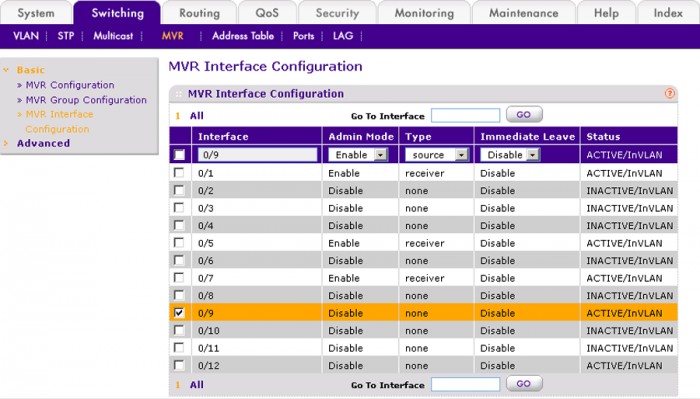The width and height of the screenshot is (700, 399).
Task: Click the Immediate Leave column header
Action: coord(527,137)
